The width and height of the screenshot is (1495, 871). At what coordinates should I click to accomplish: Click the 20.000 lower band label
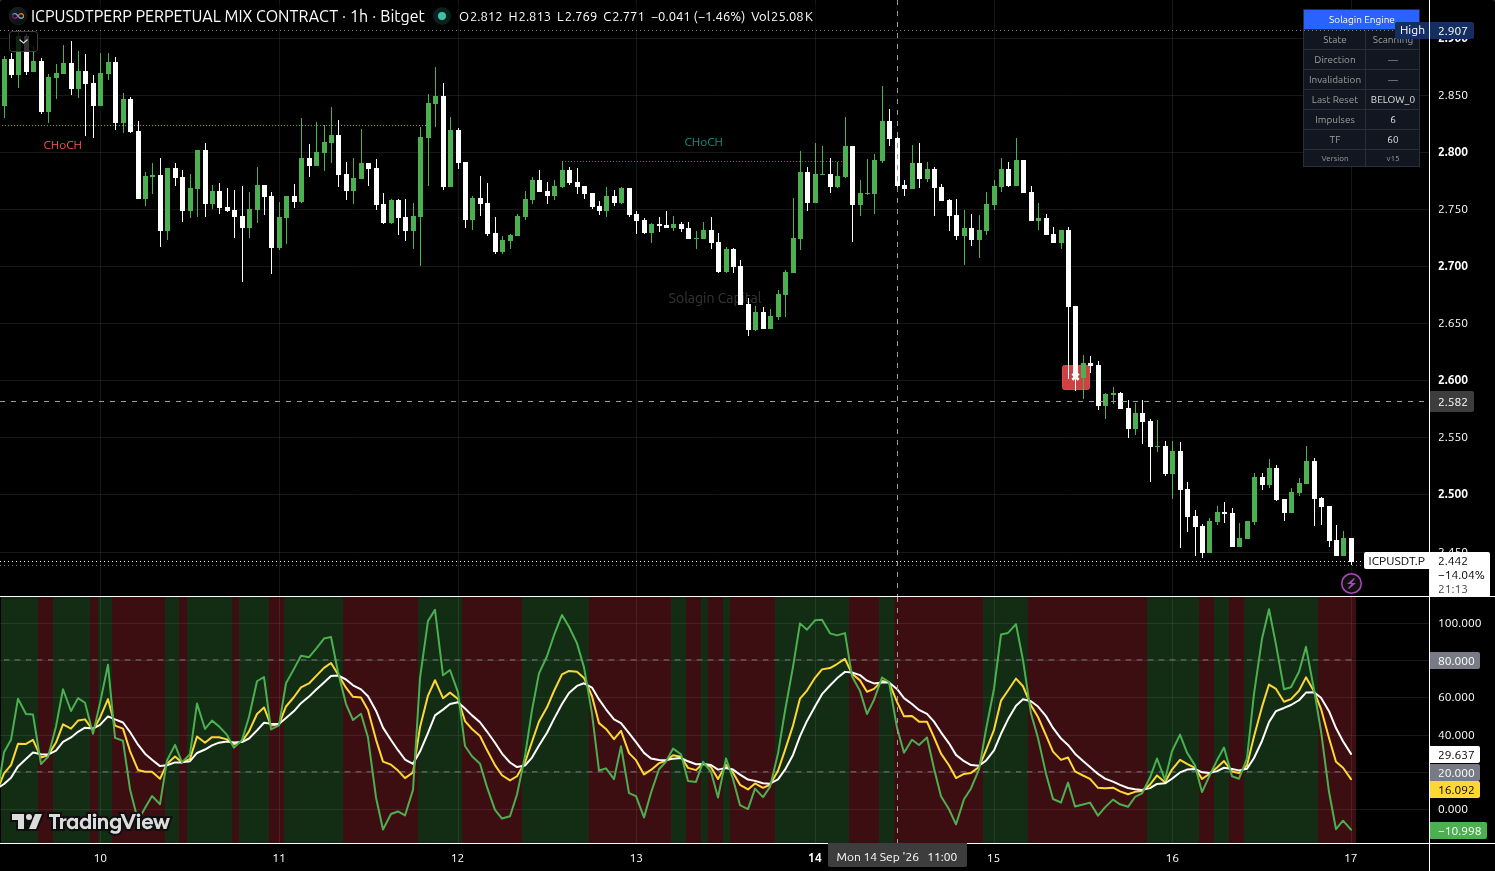(x=1456, y=773)
